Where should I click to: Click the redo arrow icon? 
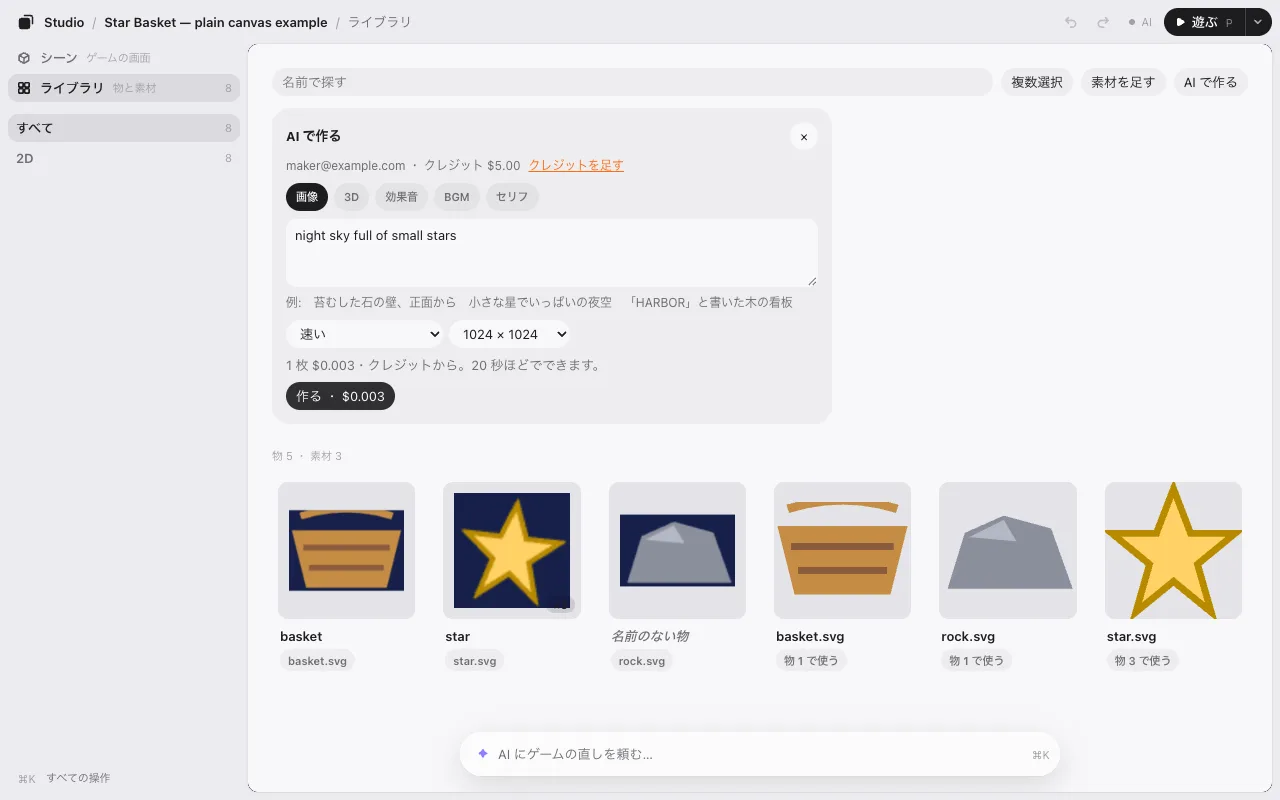pyautogui.click(x=1103, y=22)
